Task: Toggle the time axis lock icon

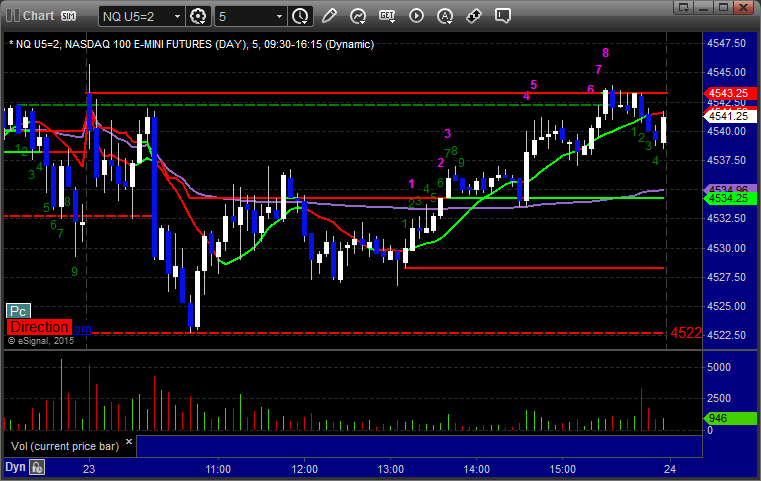Action: click(37, 467)
